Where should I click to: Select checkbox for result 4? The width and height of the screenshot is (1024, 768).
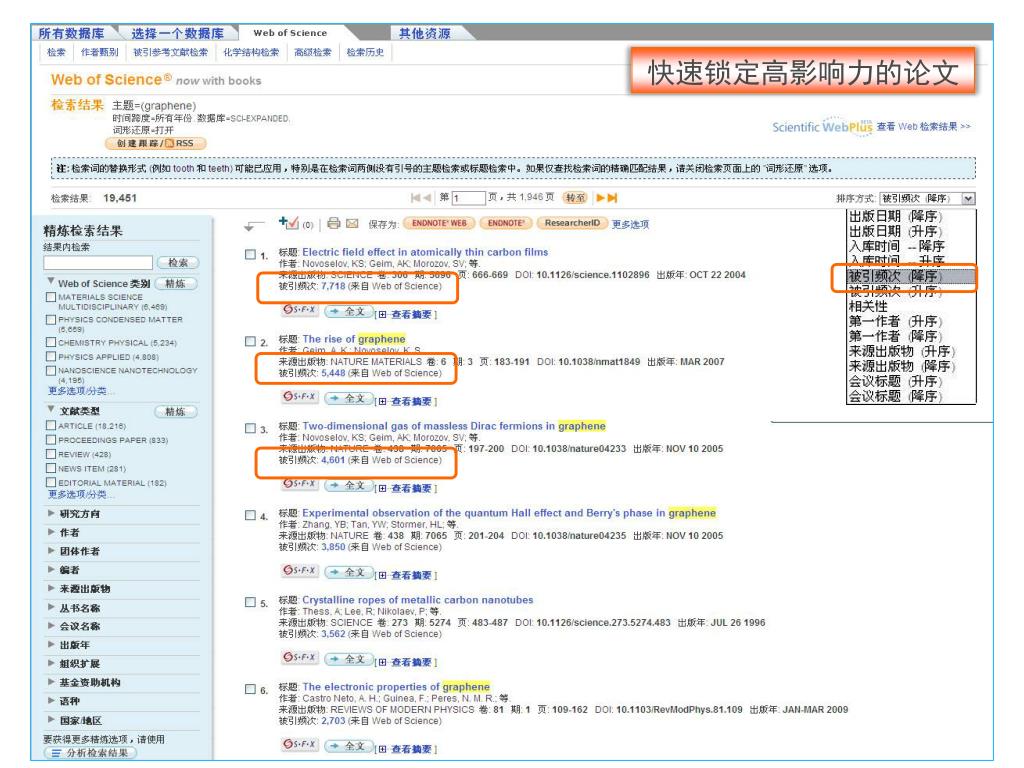[x=250, y=515]
